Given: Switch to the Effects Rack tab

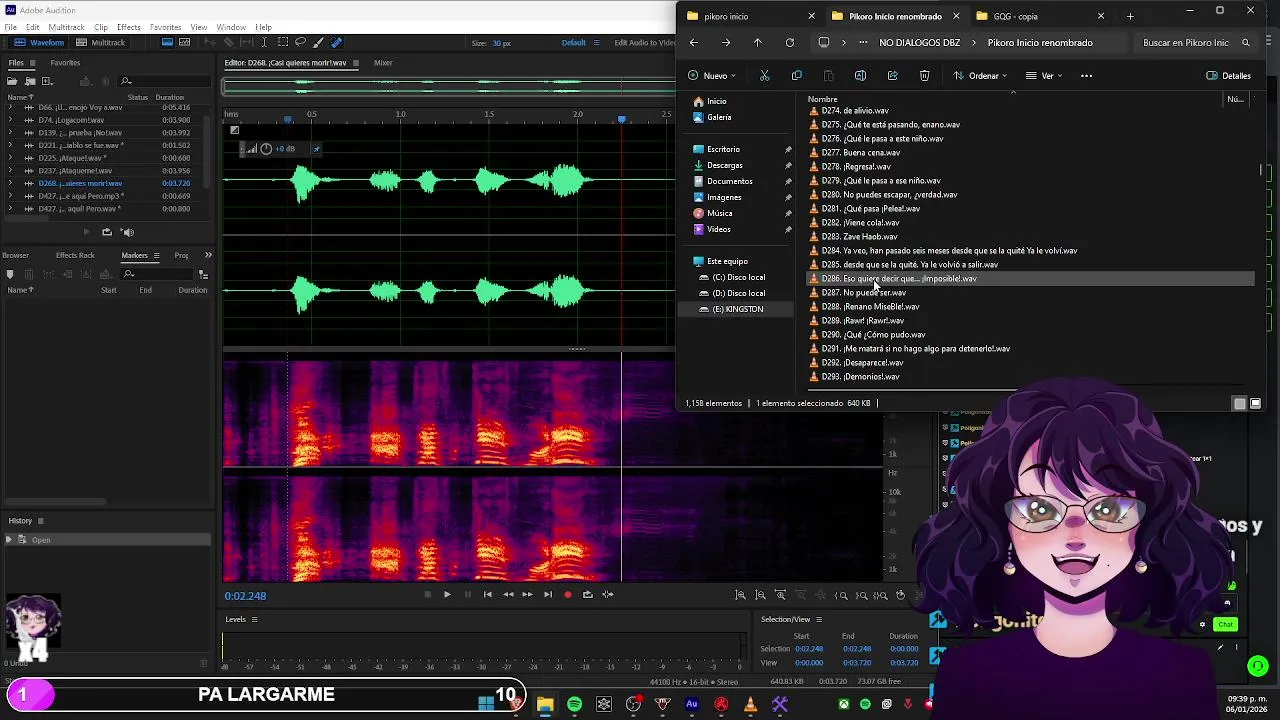Looking at the screenshot, I should point(75,255).
